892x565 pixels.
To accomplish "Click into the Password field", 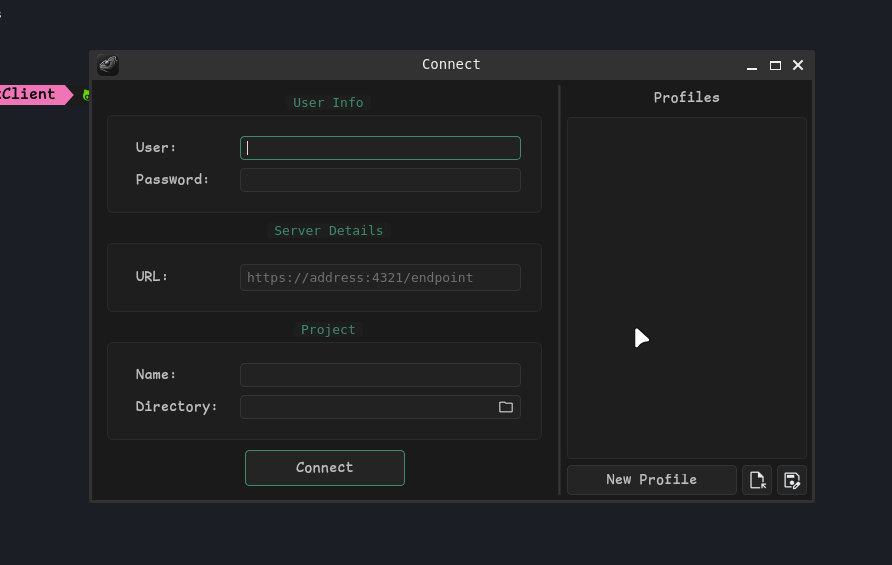I will pos(380,180).
